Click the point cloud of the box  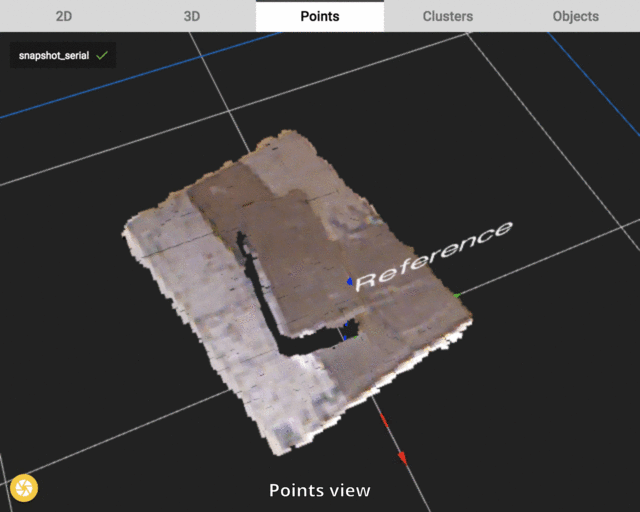pos(298,292)
